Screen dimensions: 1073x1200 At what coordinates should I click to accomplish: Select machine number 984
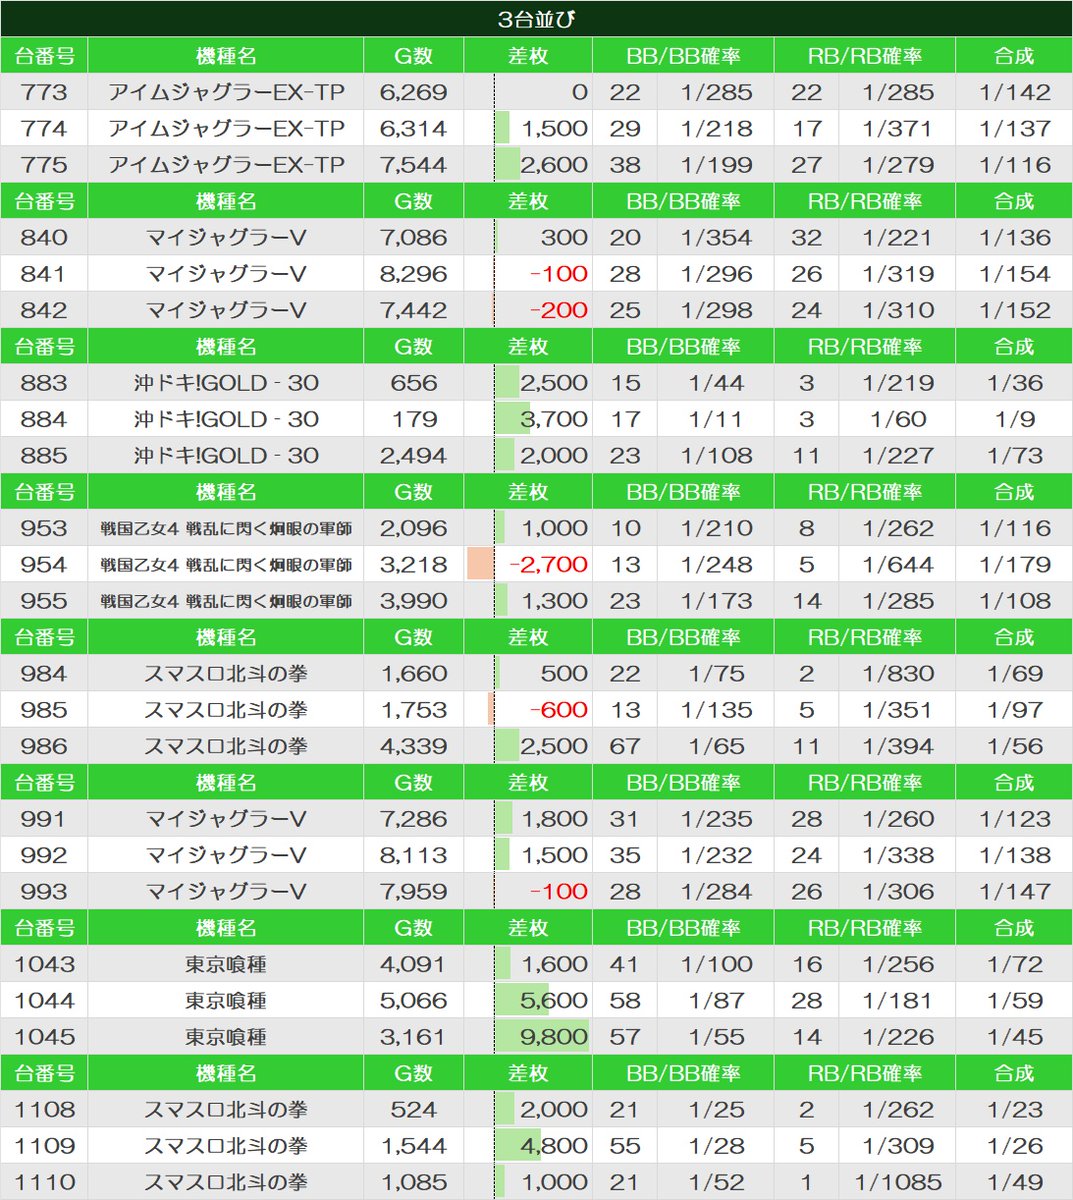coord(44,674)
